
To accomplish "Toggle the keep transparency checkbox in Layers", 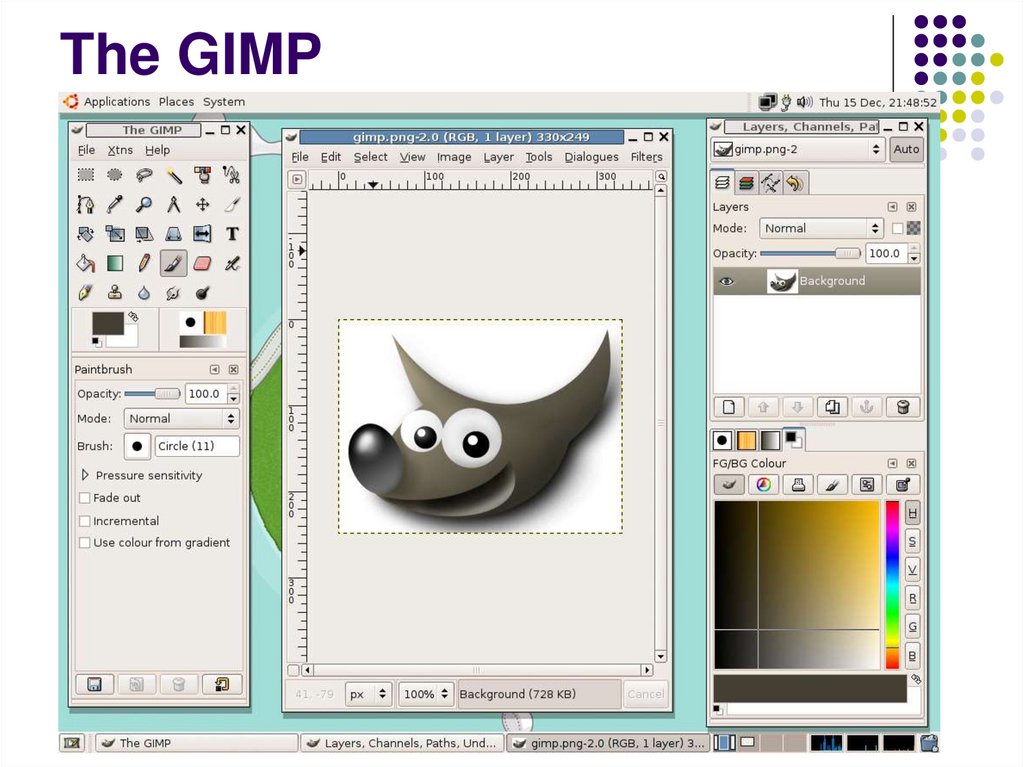I will [x=897, y=228].
